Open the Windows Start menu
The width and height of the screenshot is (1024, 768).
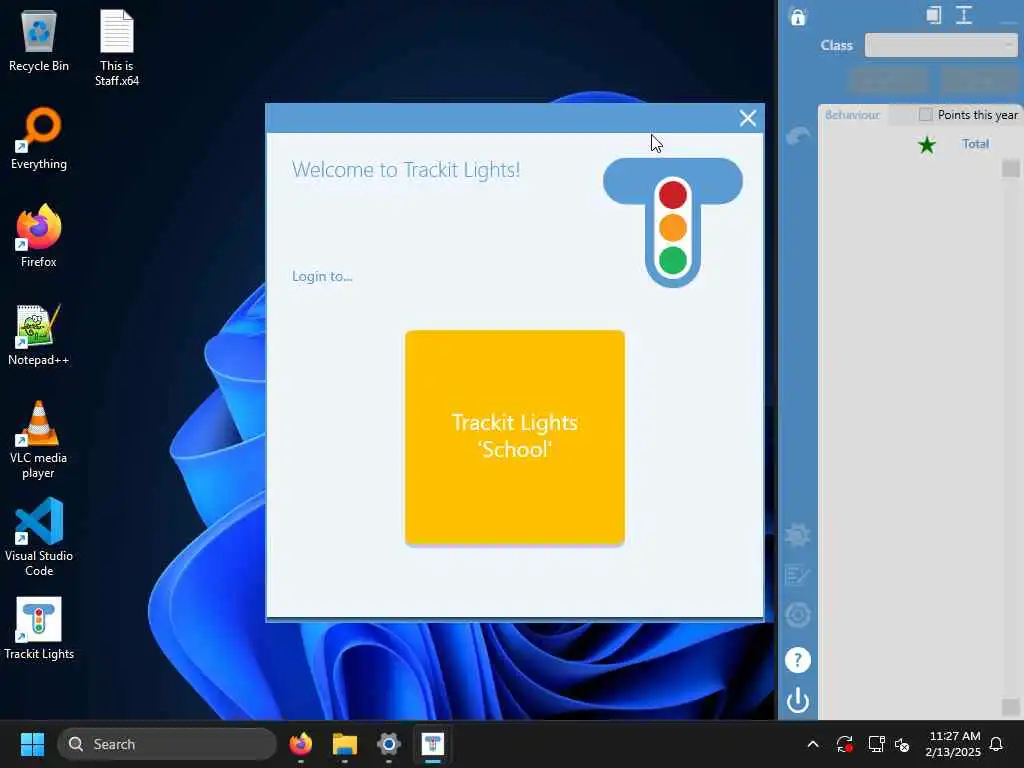pos(32,744)
